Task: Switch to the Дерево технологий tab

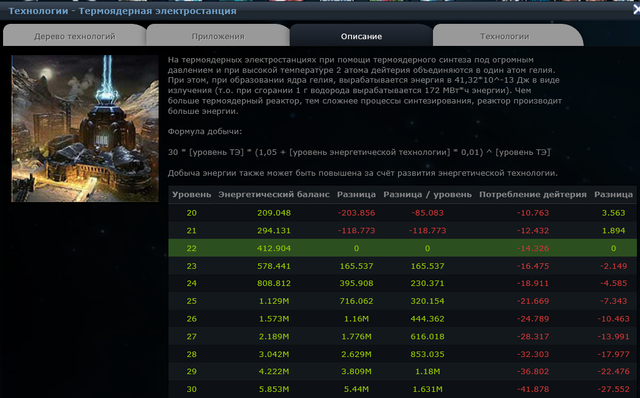Action: (x=75, y=36)
